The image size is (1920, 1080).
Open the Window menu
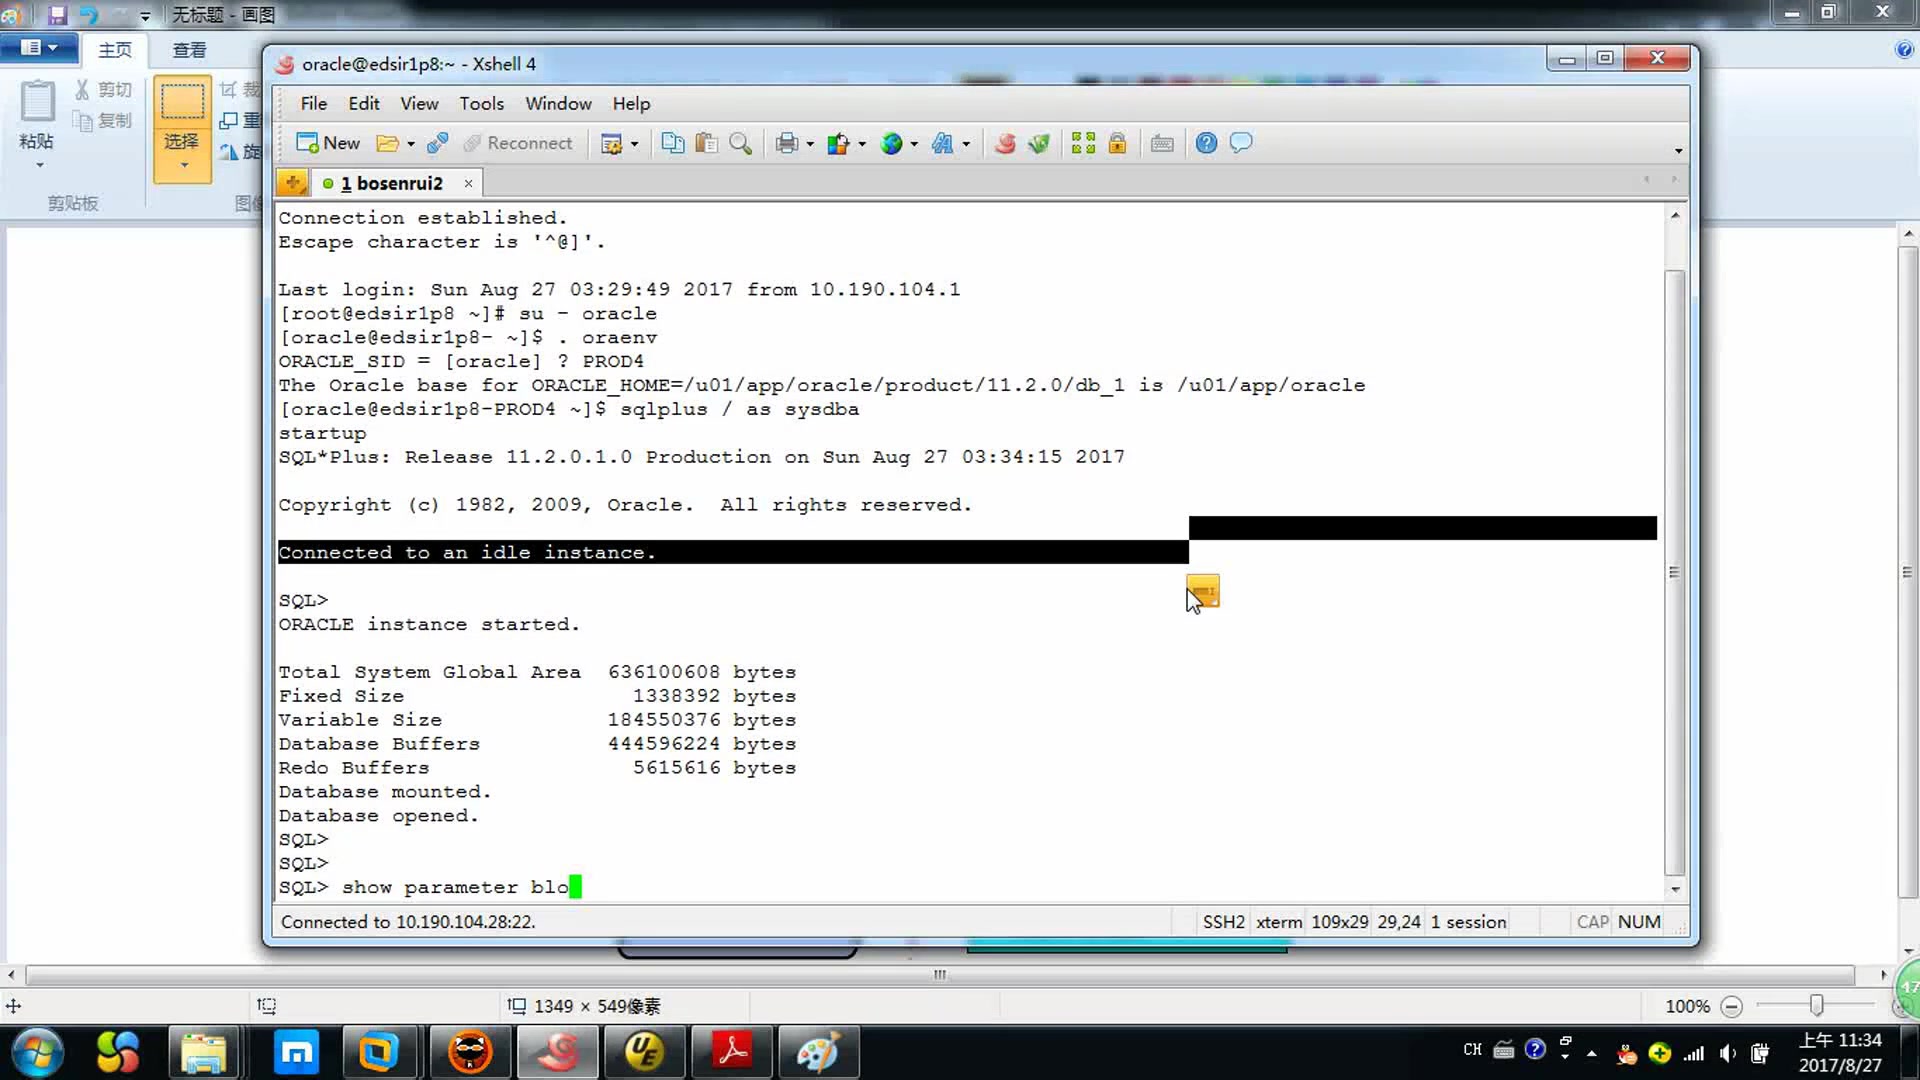click(558, 104)
